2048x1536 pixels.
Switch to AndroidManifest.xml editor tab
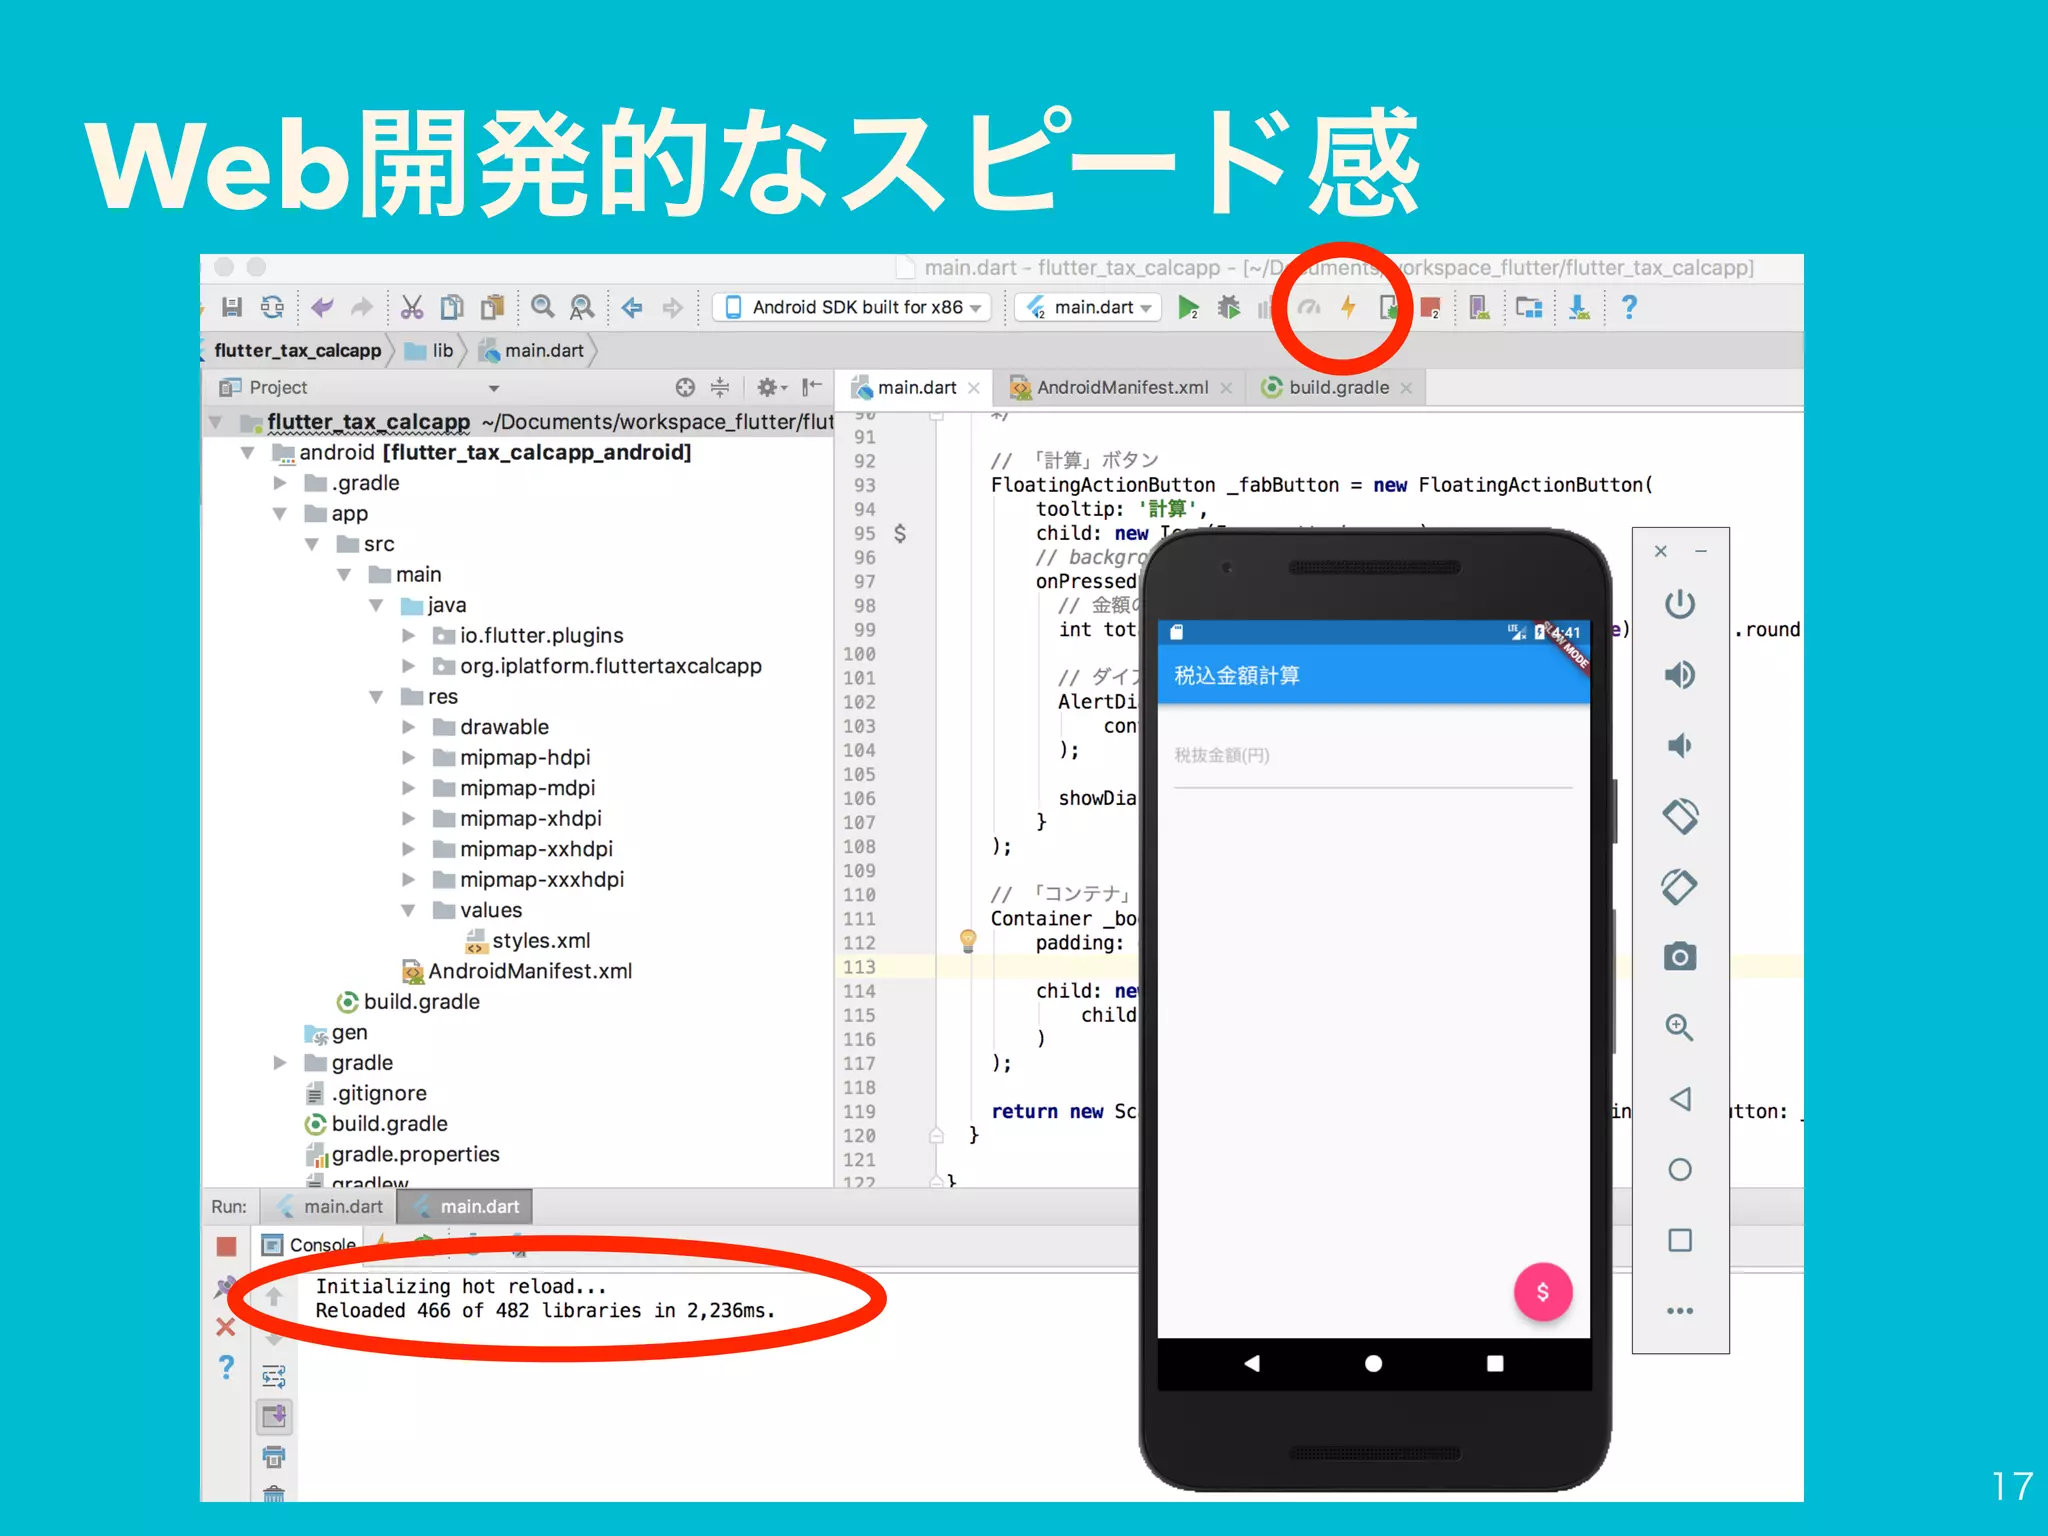1120,387
